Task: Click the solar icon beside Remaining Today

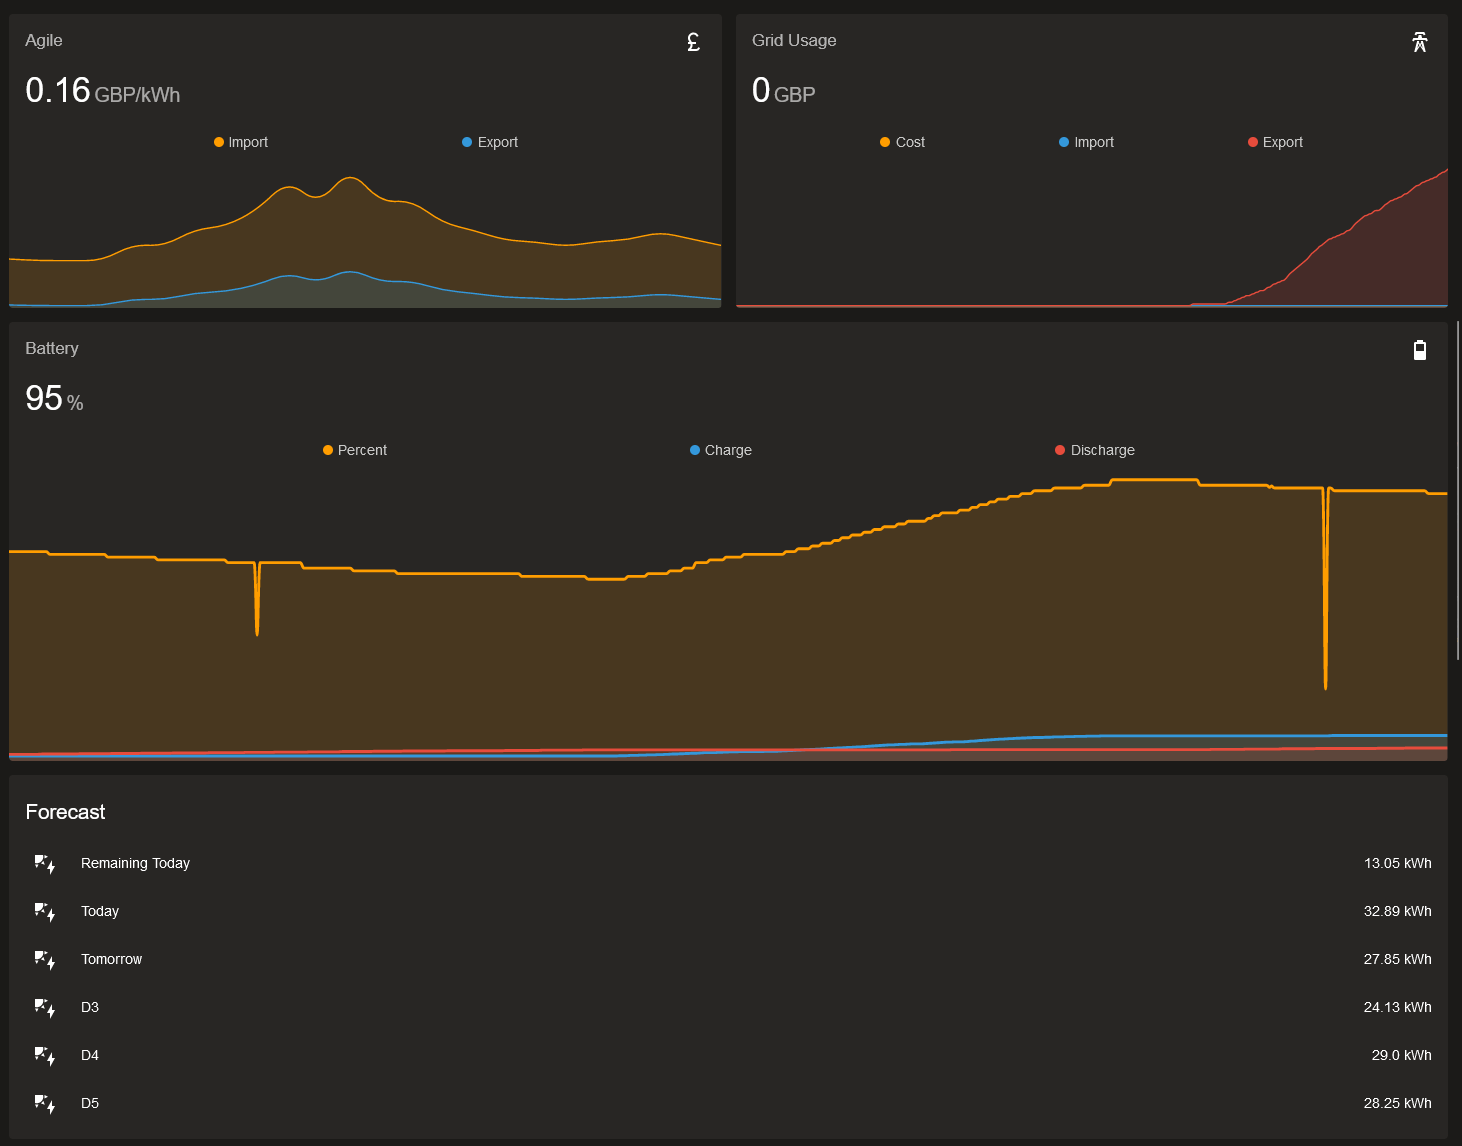Action: tap(45, 863)
